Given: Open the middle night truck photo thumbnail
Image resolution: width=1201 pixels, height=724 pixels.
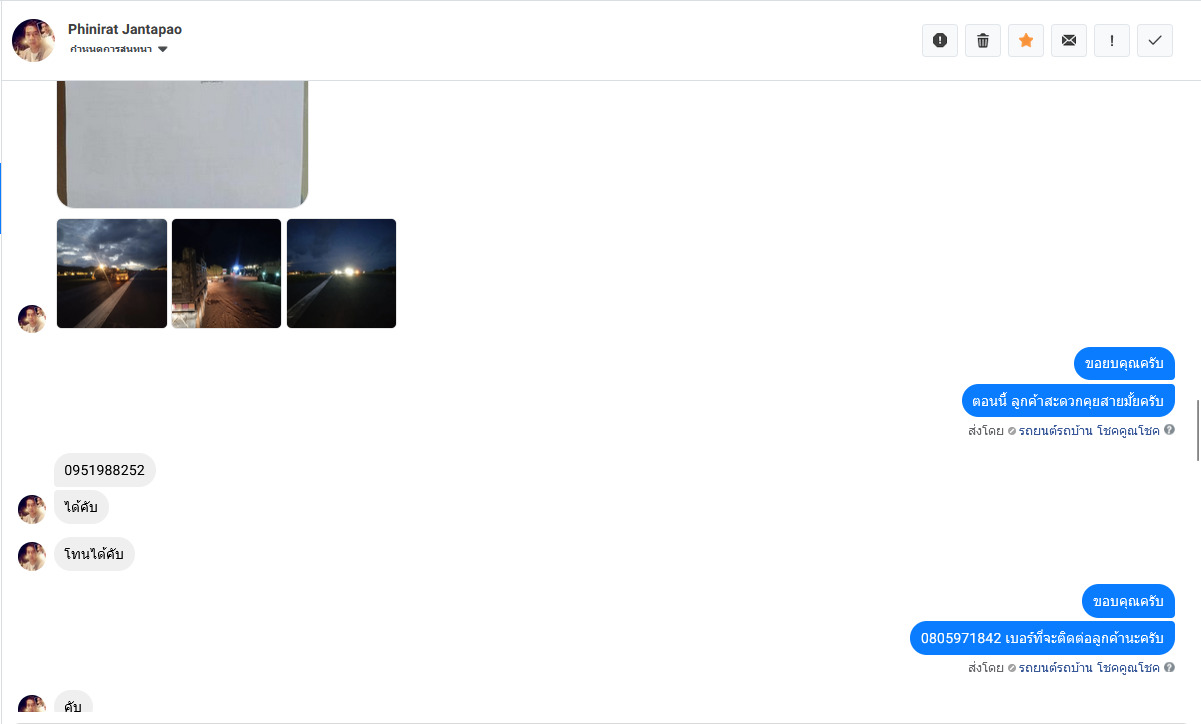Looking at the screenshot, I should (226, 273).
